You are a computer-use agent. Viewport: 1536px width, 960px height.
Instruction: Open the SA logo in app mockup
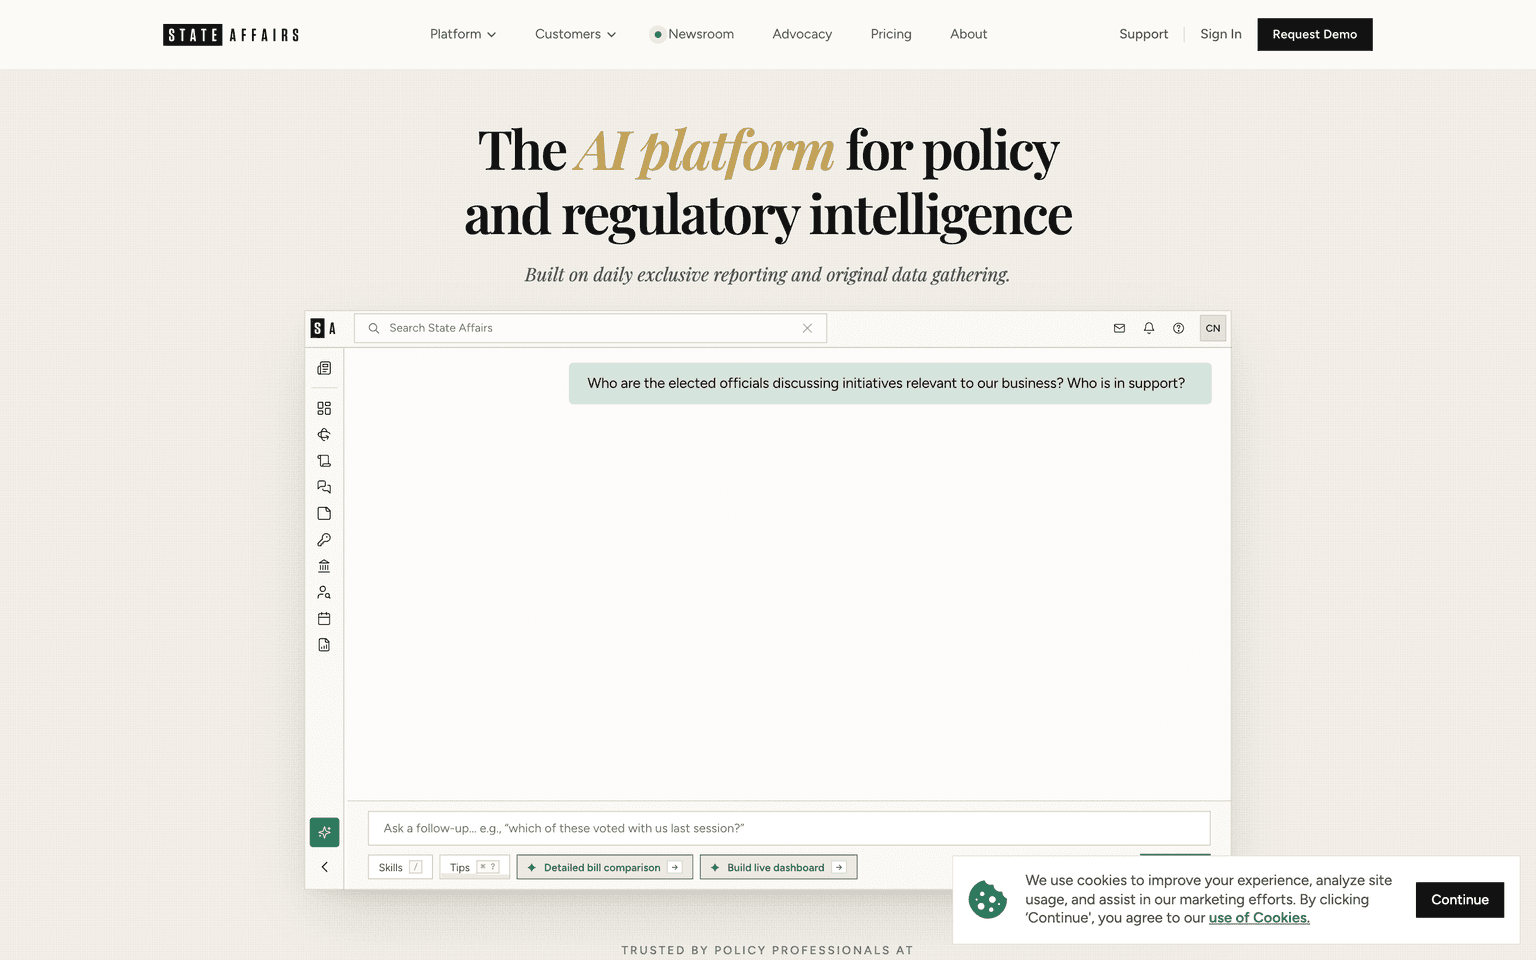pos(323,328)
